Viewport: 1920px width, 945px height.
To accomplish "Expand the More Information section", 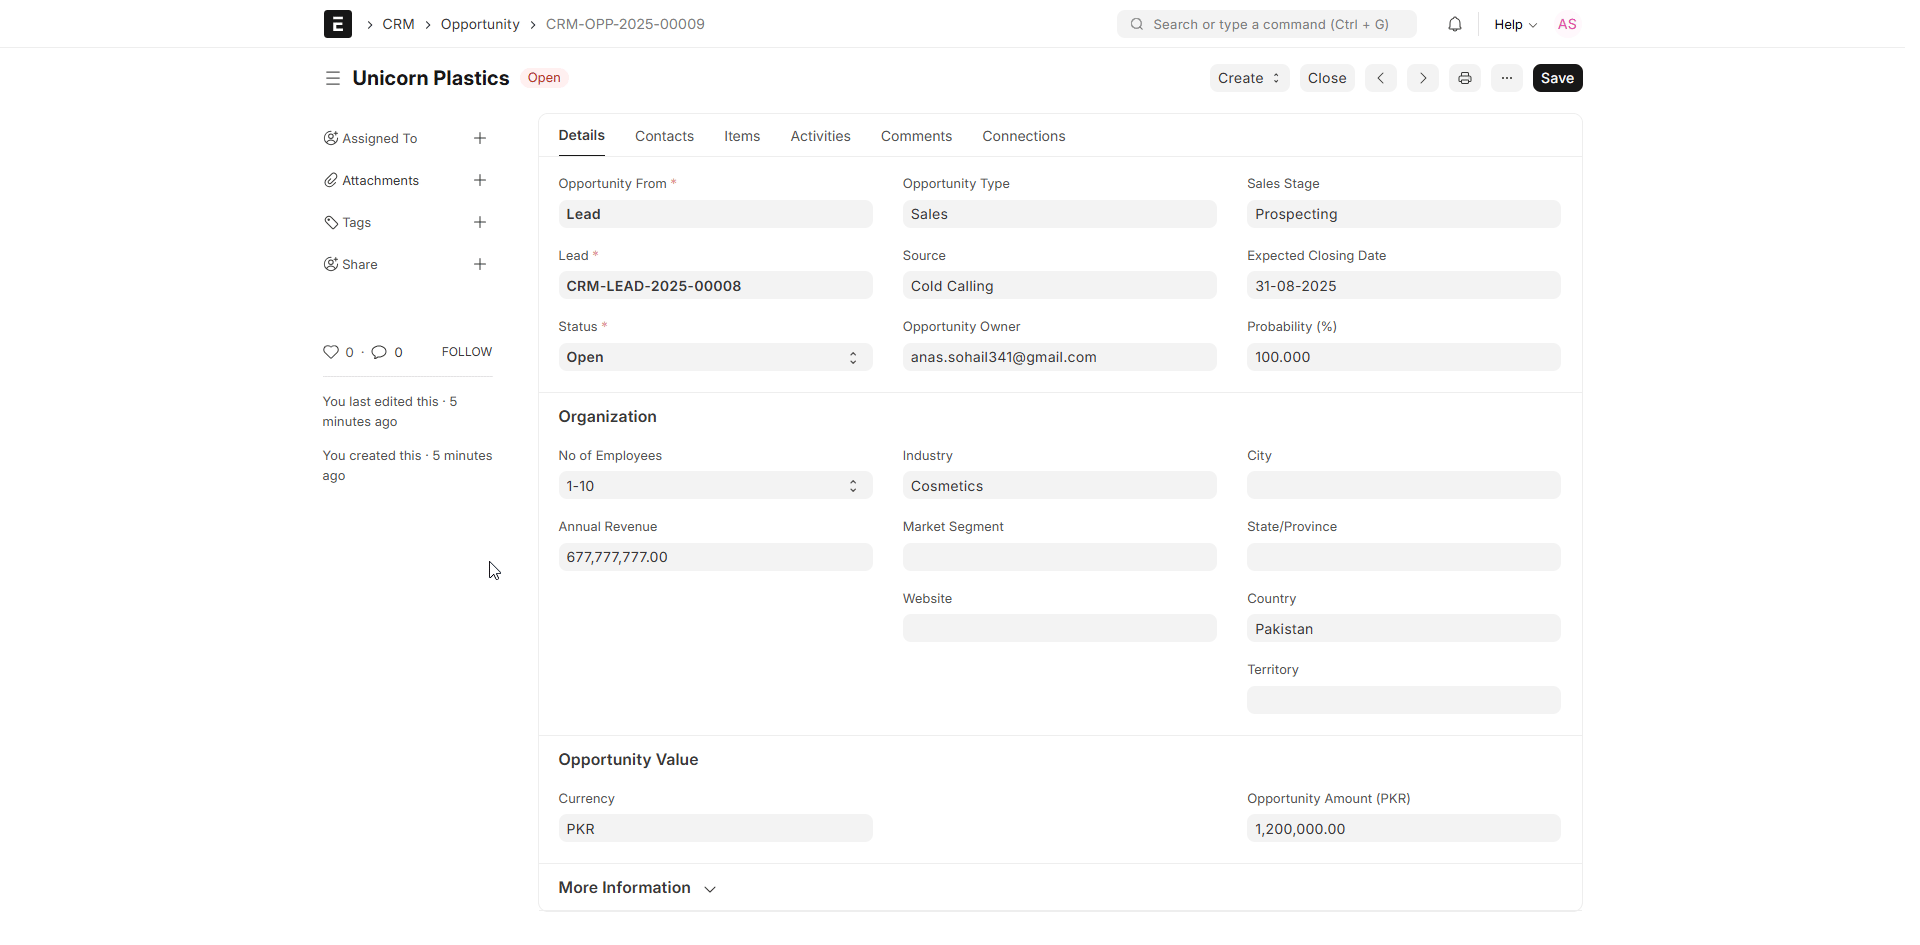I will (637, 888).
